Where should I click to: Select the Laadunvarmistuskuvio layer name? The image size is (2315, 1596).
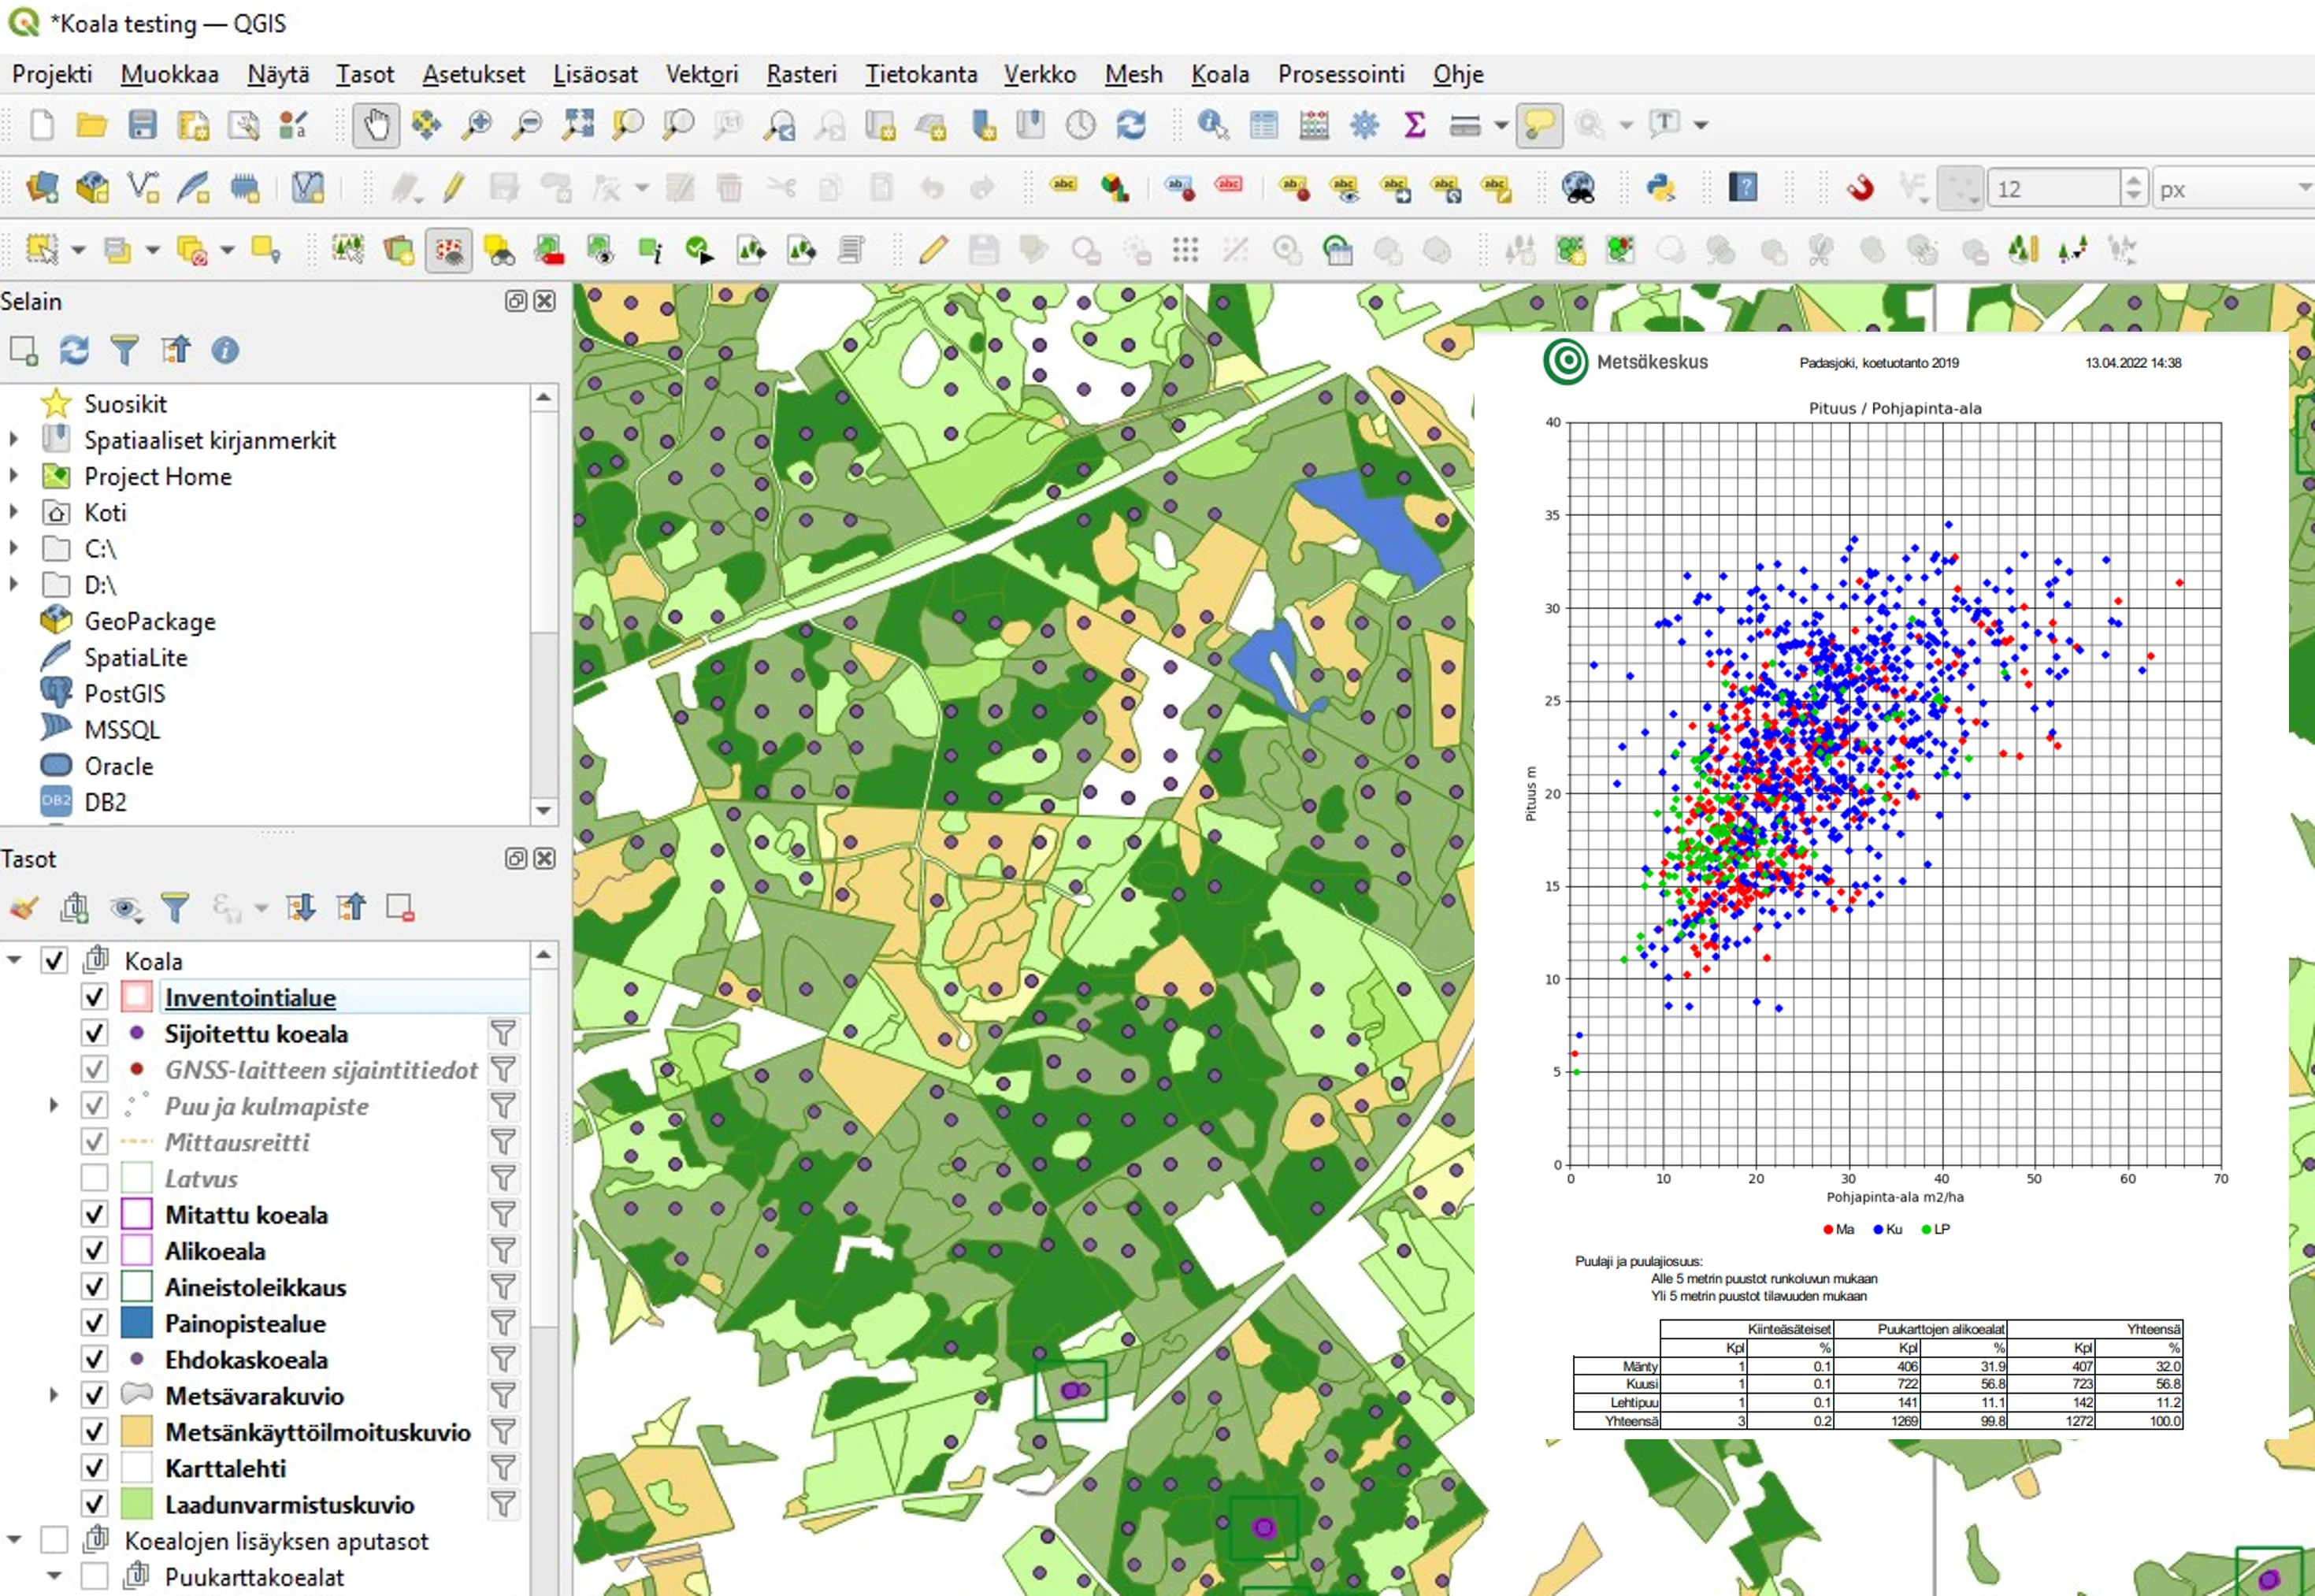tap(290, 1504)
